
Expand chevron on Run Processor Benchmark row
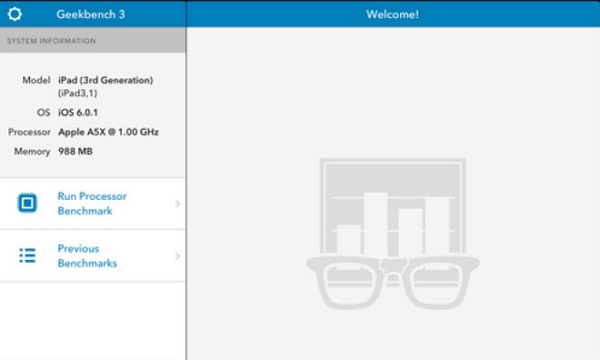(177, 204)
